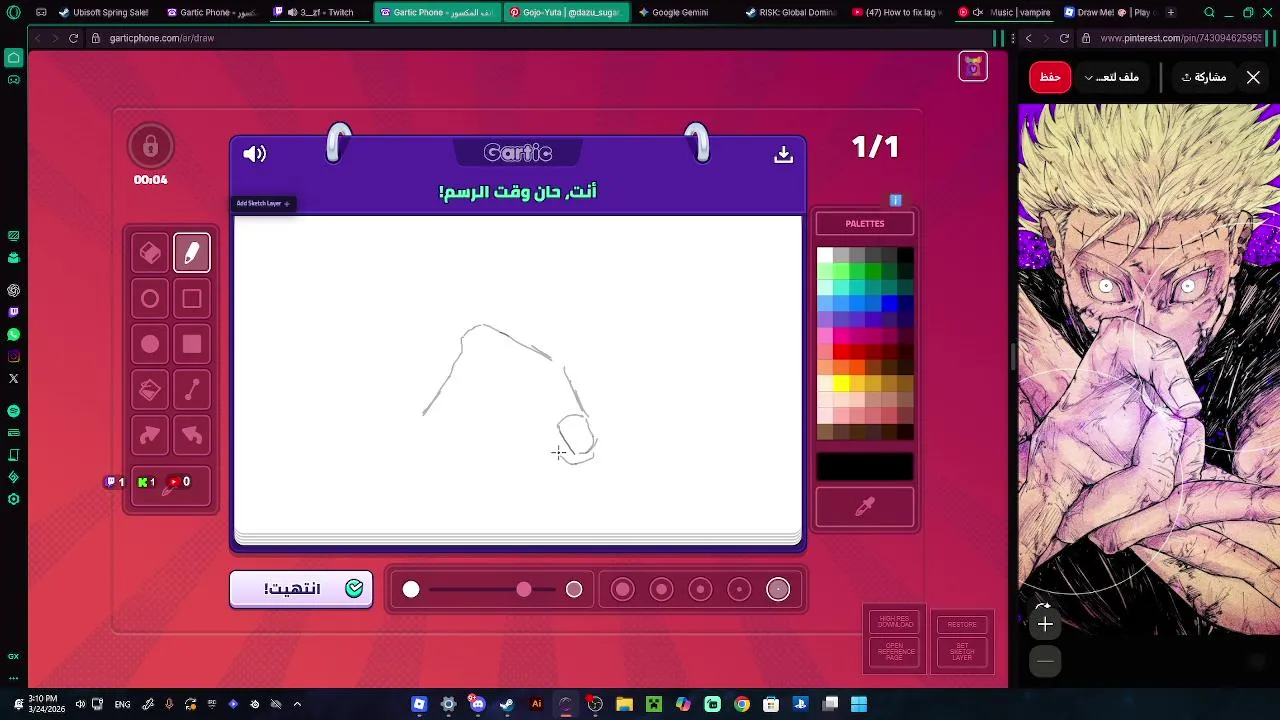Redo the last stroke
Image resolution: width=1280 pixels, height=720 pixels.
pos(150,435)
